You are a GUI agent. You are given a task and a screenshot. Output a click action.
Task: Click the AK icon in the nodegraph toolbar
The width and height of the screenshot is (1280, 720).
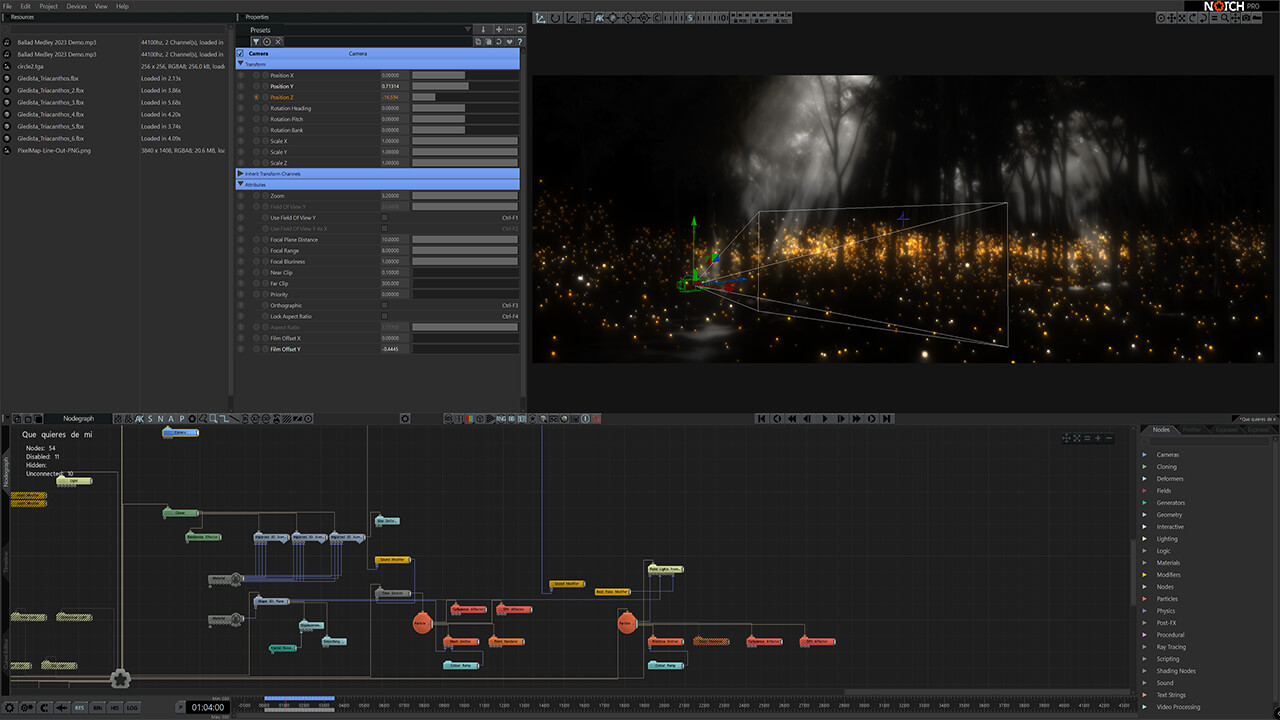(139, 419)
